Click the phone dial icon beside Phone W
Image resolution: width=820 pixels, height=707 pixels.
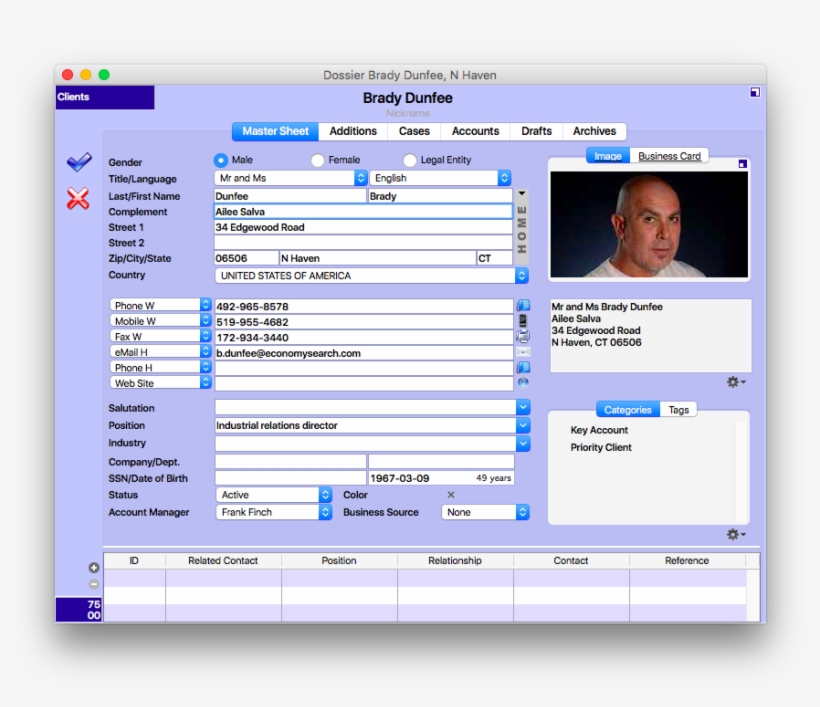(x=523, y=304)
